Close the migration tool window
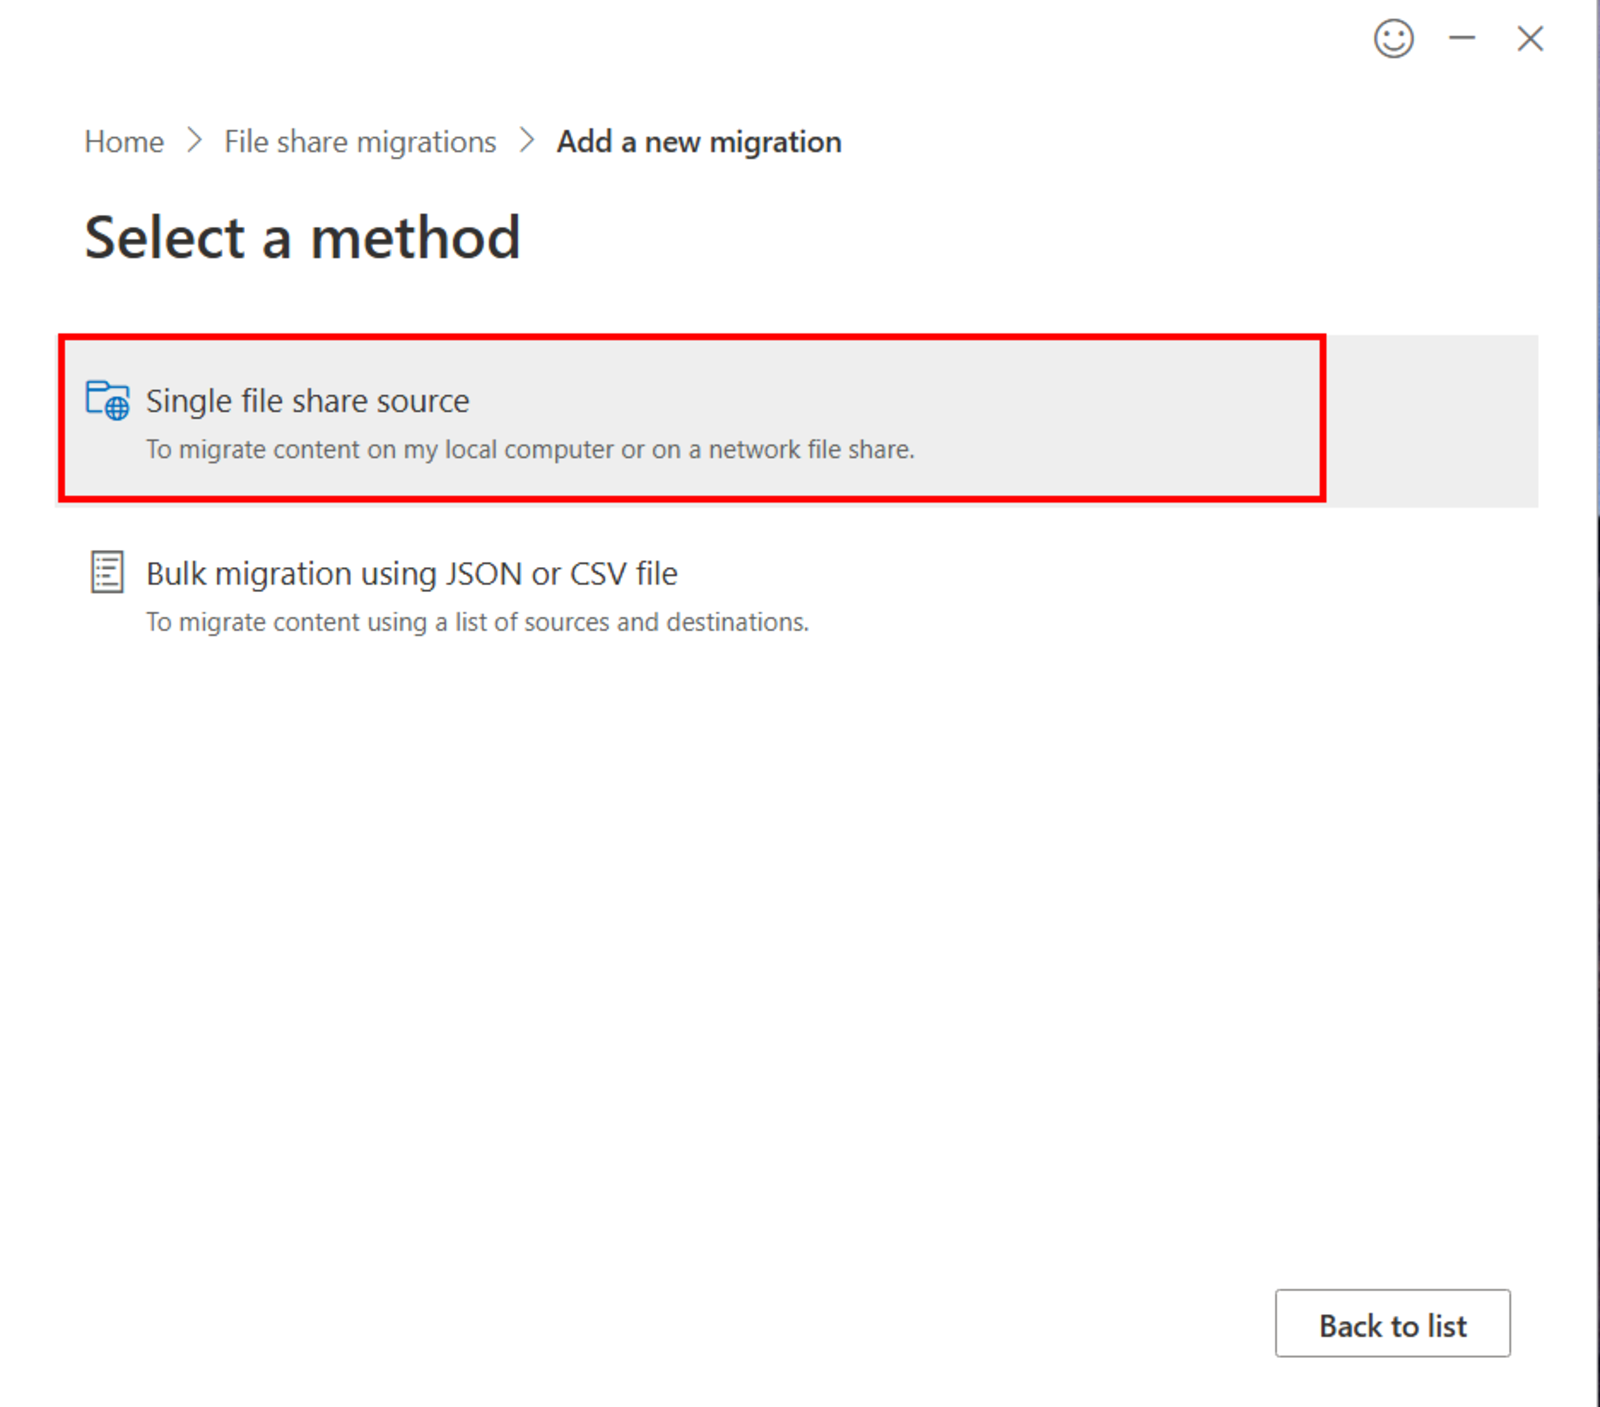This screenshot has height=1407, width=1600. 1530,38
